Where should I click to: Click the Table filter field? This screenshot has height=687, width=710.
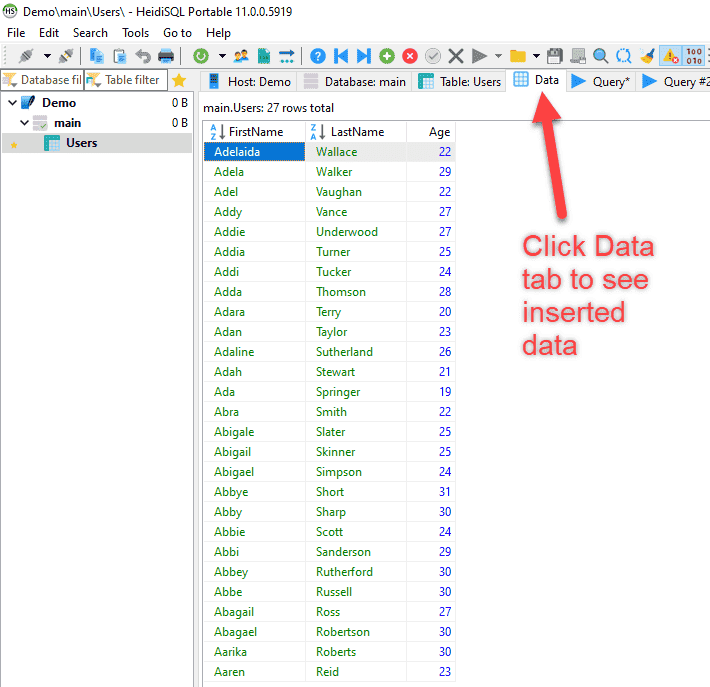click(126, 80)
